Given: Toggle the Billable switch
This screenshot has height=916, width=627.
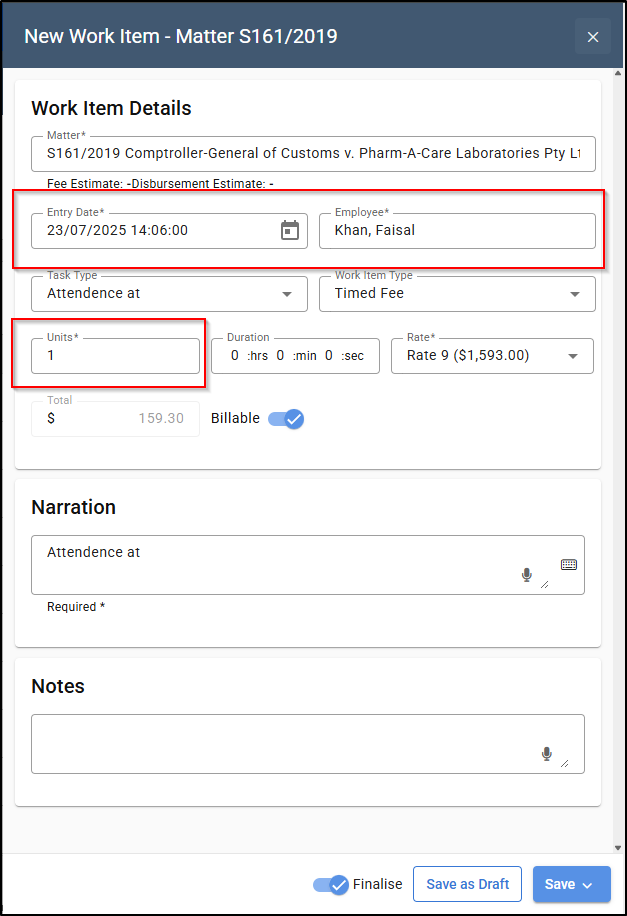Looking at the screenshot, I should coord(286,419).
